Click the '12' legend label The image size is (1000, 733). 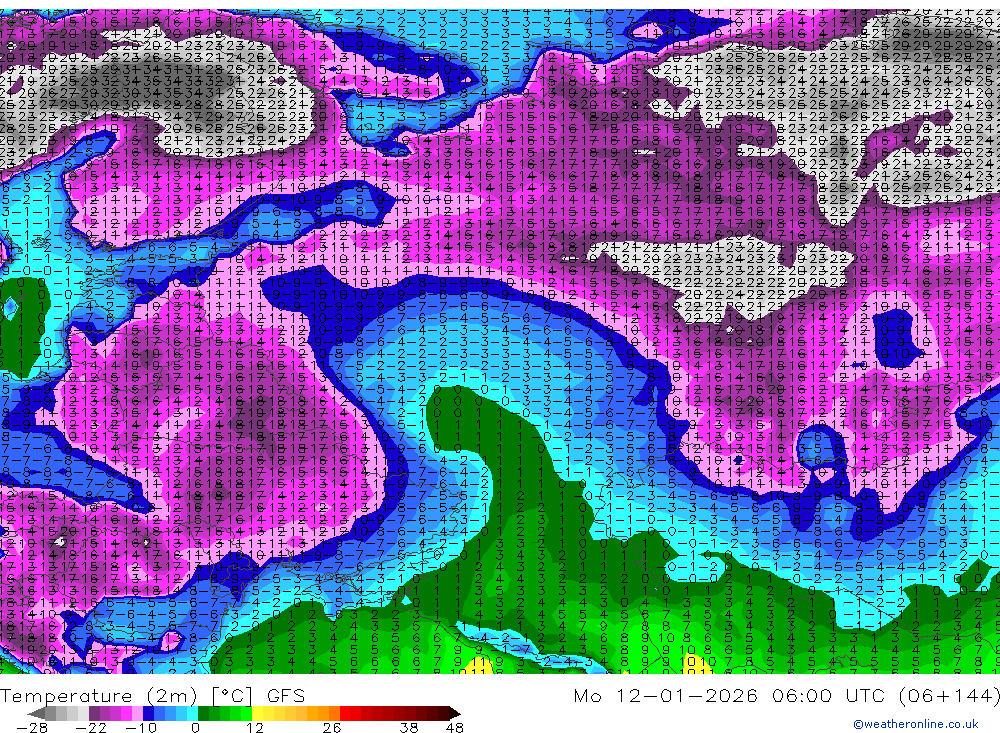[x=254, y=727]
